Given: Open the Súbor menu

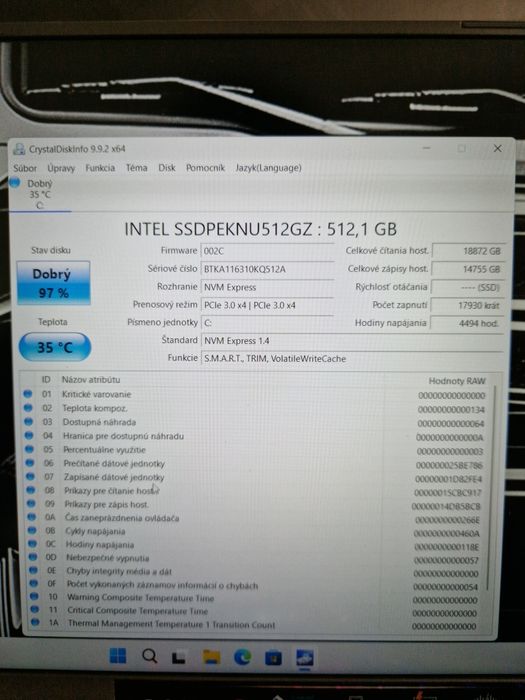Looking at the screenshot, I should click(x=25, y=168).
